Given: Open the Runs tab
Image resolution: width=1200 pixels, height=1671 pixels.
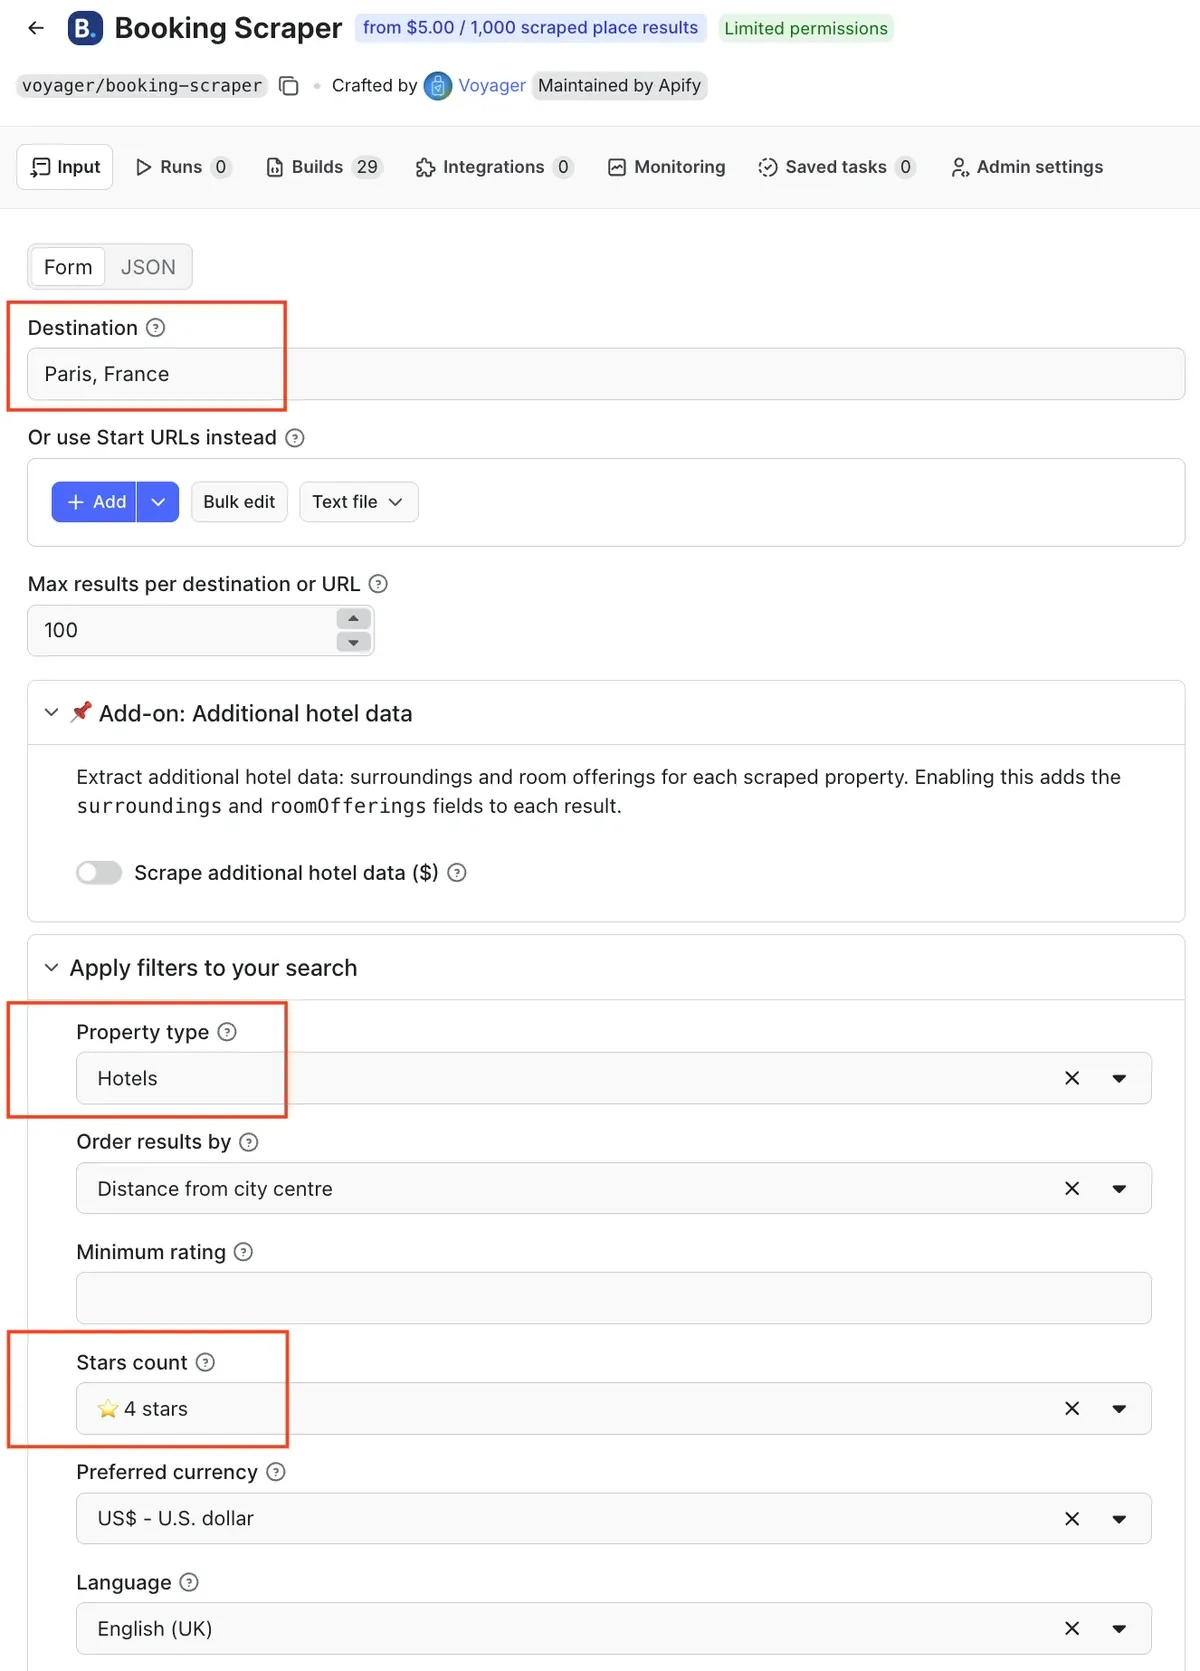Looking at the screenshot, I should (x=183, y=167).
